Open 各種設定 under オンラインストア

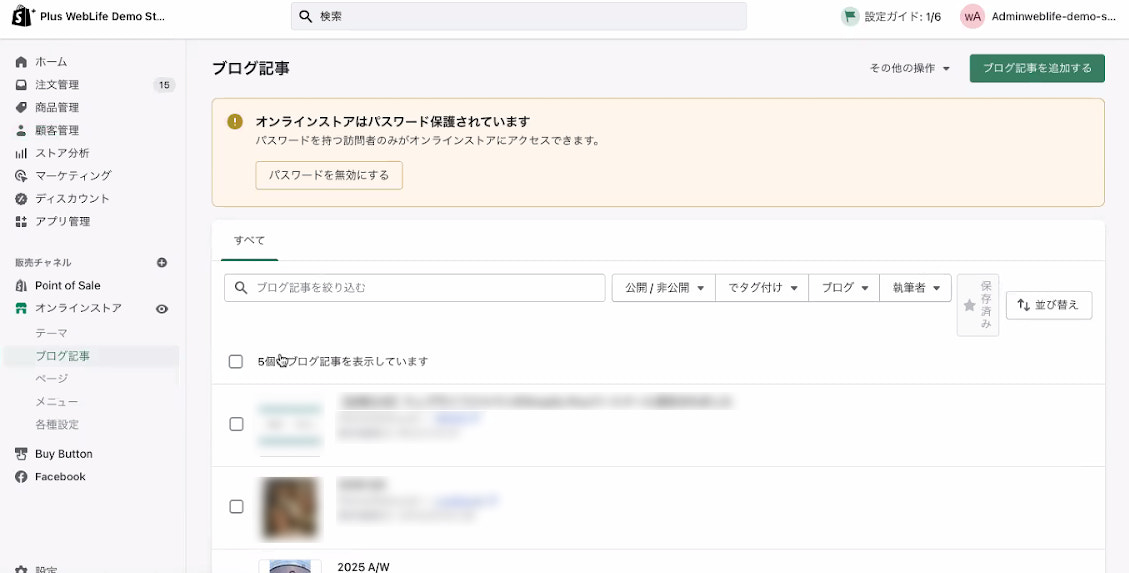click(x=57, y=425)
